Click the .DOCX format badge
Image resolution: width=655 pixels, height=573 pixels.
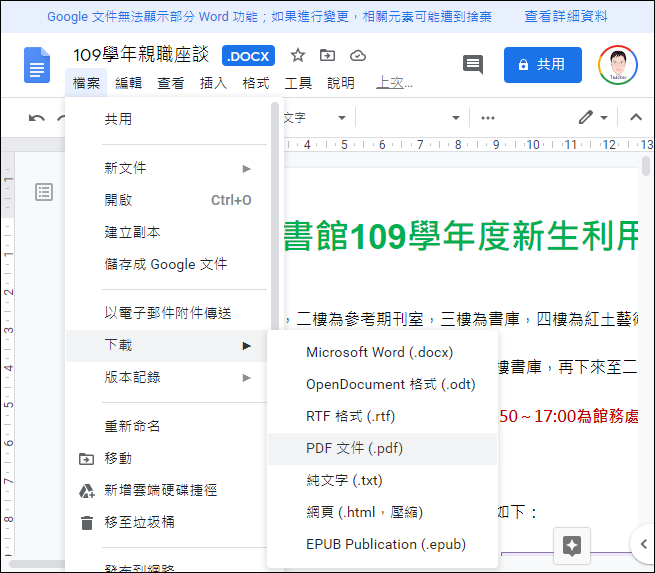click(x=248, y=56)
